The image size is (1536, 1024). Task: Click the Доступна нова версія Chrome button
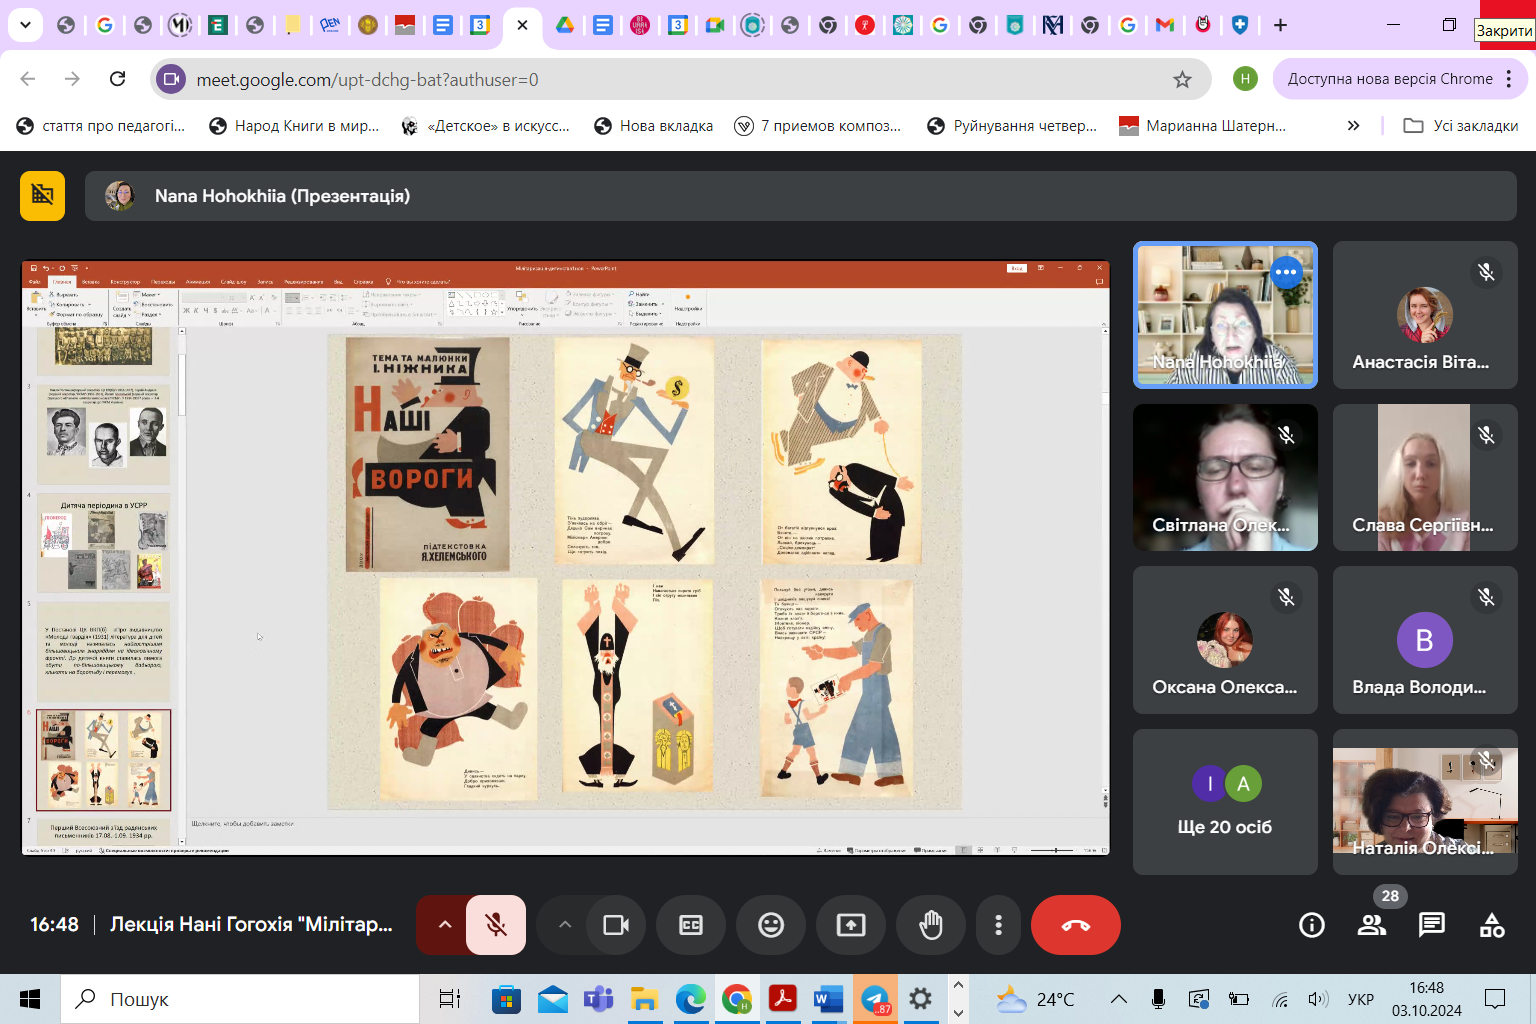(x=1389, y=79)
